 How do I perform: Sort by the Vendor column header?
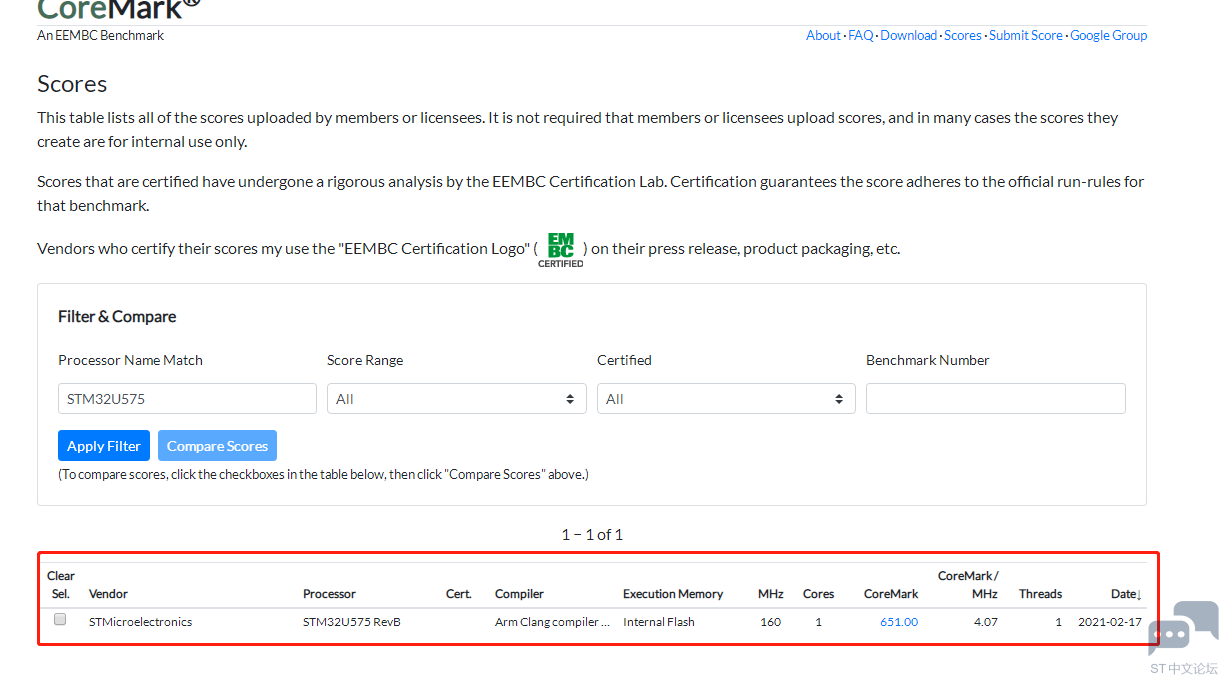[x=108, y=594]
